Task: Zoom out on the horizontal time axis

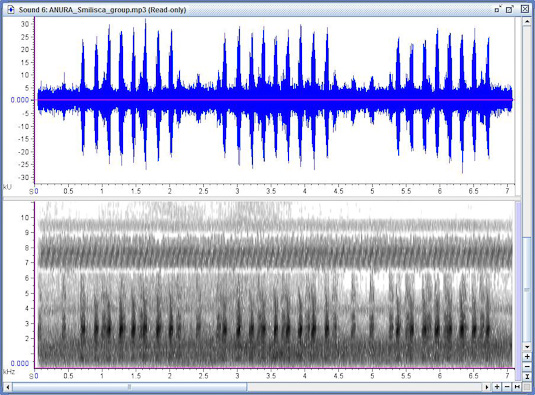Action: pyautogui.click(x=507, y=387)
